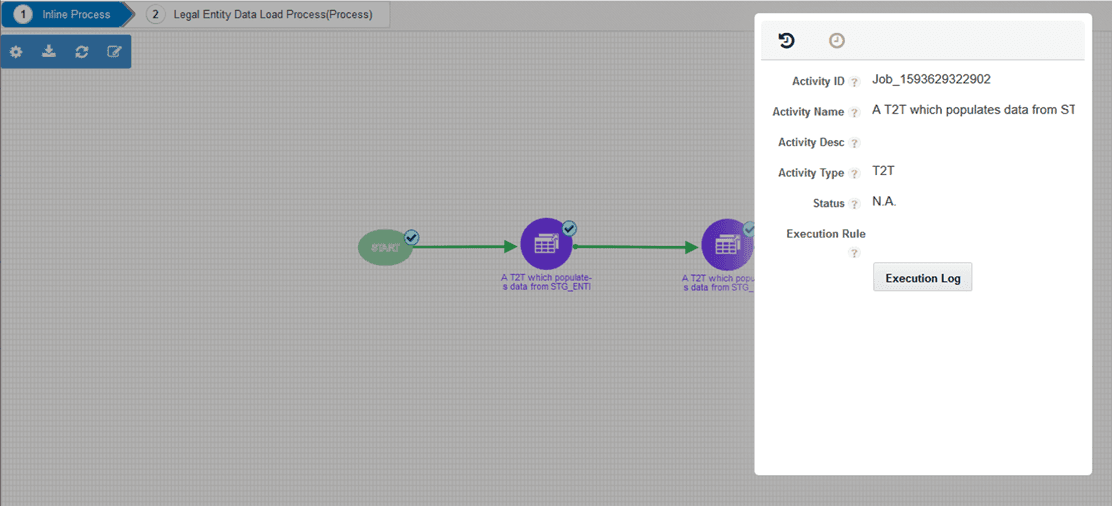This screenshot has height=506, width=1112.
Task: Click the arrow between the two T2T nodes
Action: coord(636,247)
